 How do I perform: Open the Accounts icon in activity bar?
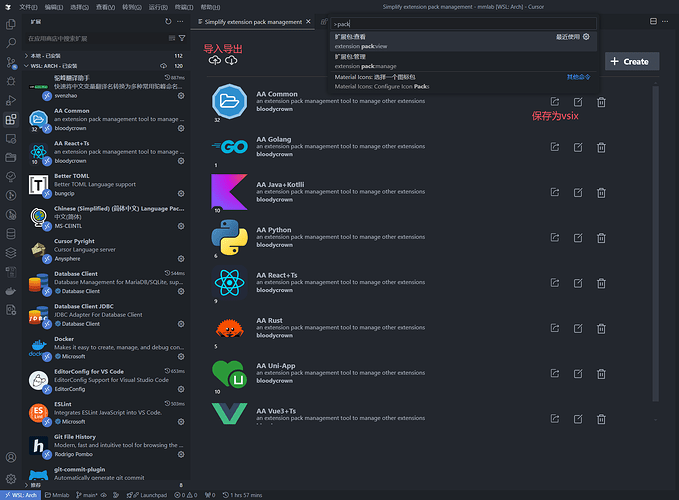pos(11,457)
